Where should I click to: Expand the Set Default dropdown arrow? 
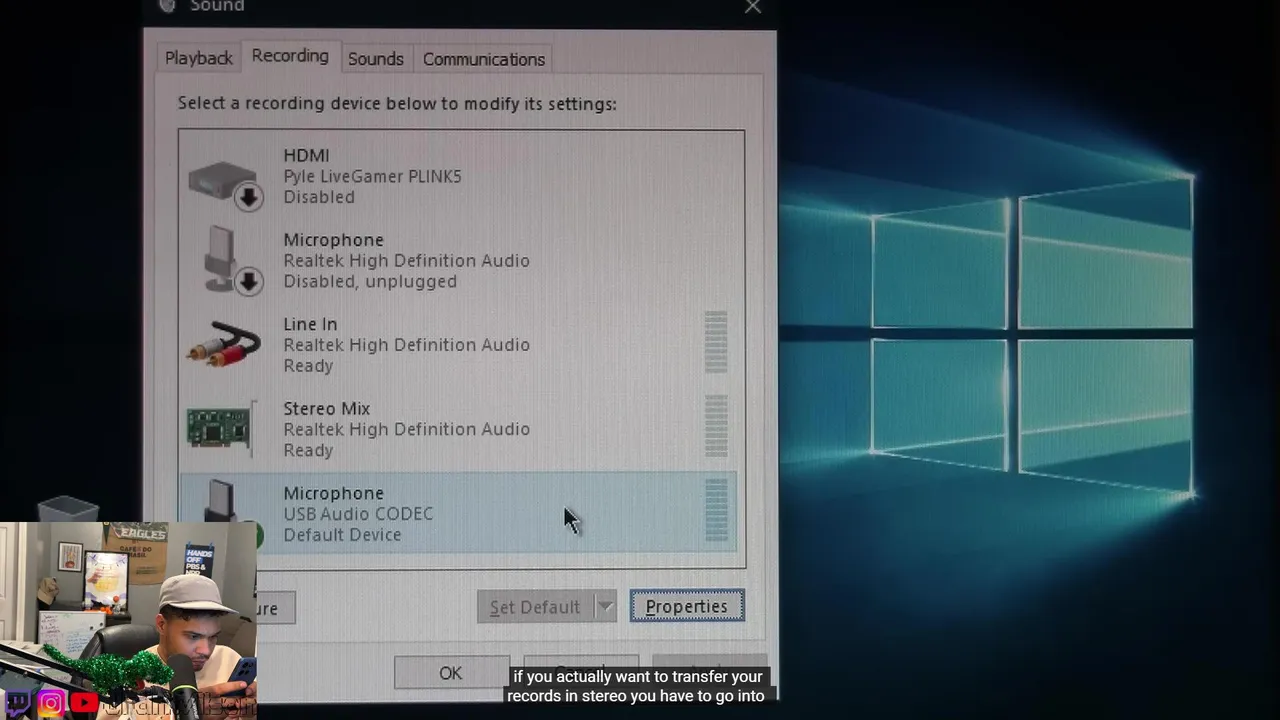pyautogui.click(x=605, y=606)
